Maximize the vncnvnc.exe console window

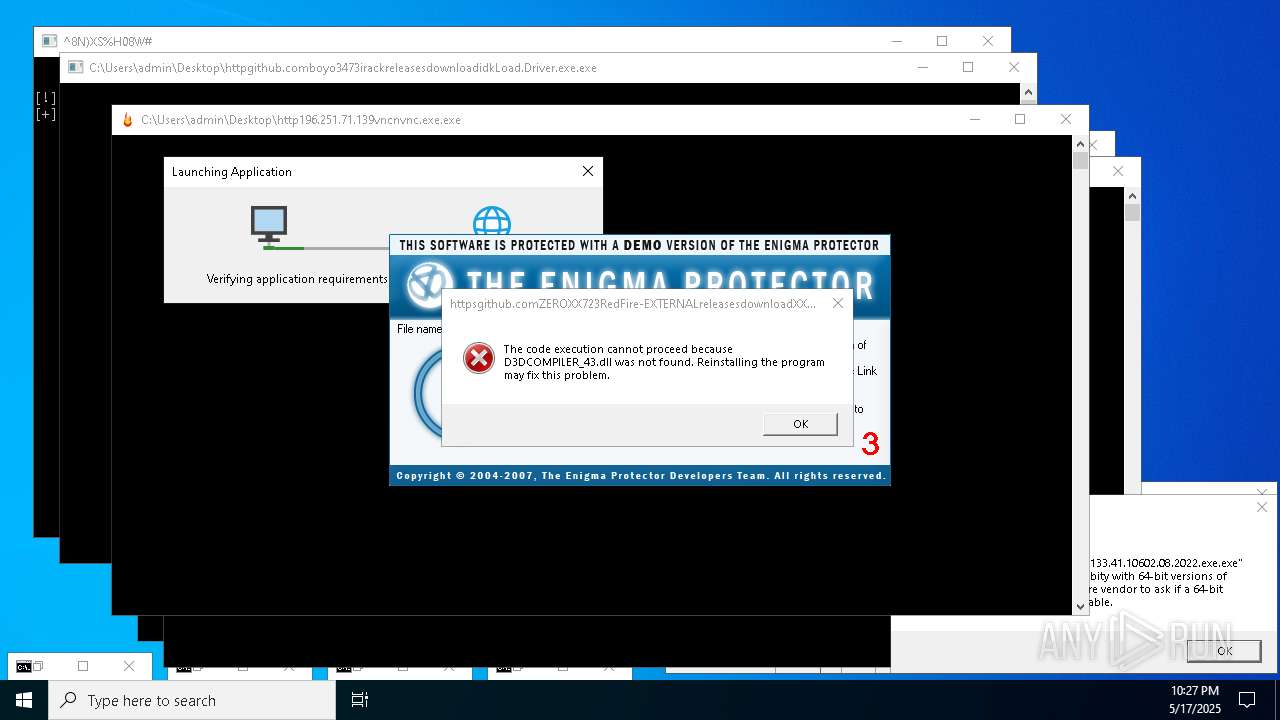(x=1020, y=119)
